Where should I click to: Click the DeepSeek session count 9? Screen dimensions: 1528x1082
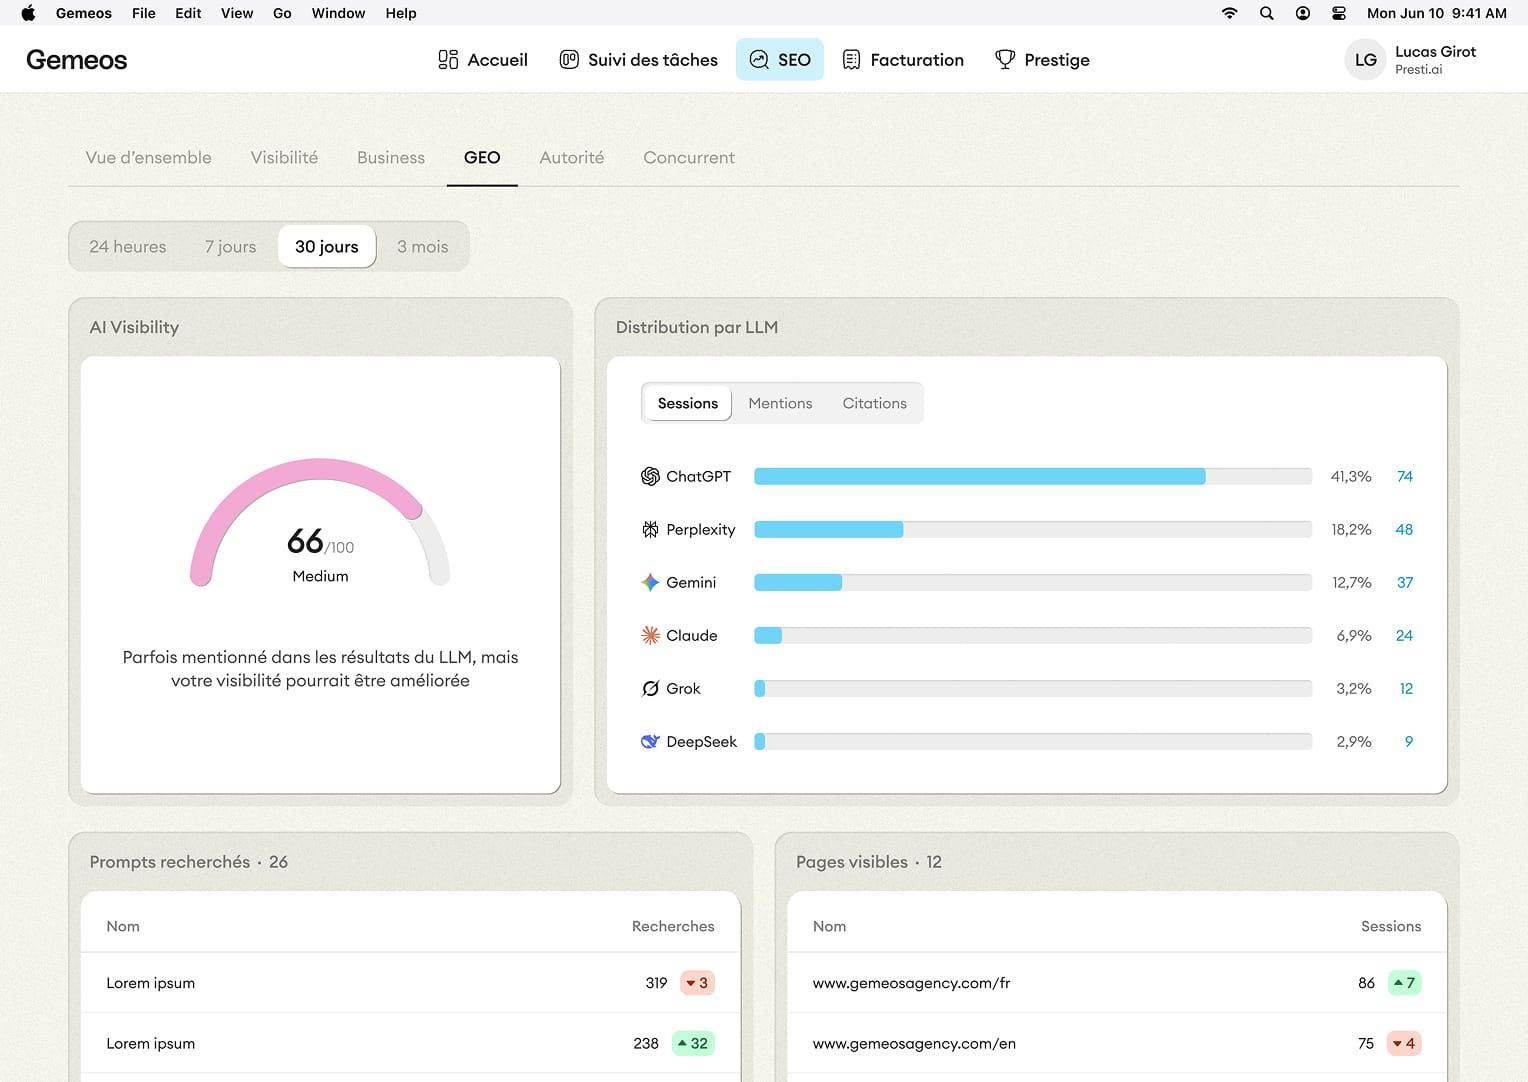(1409, 741)
